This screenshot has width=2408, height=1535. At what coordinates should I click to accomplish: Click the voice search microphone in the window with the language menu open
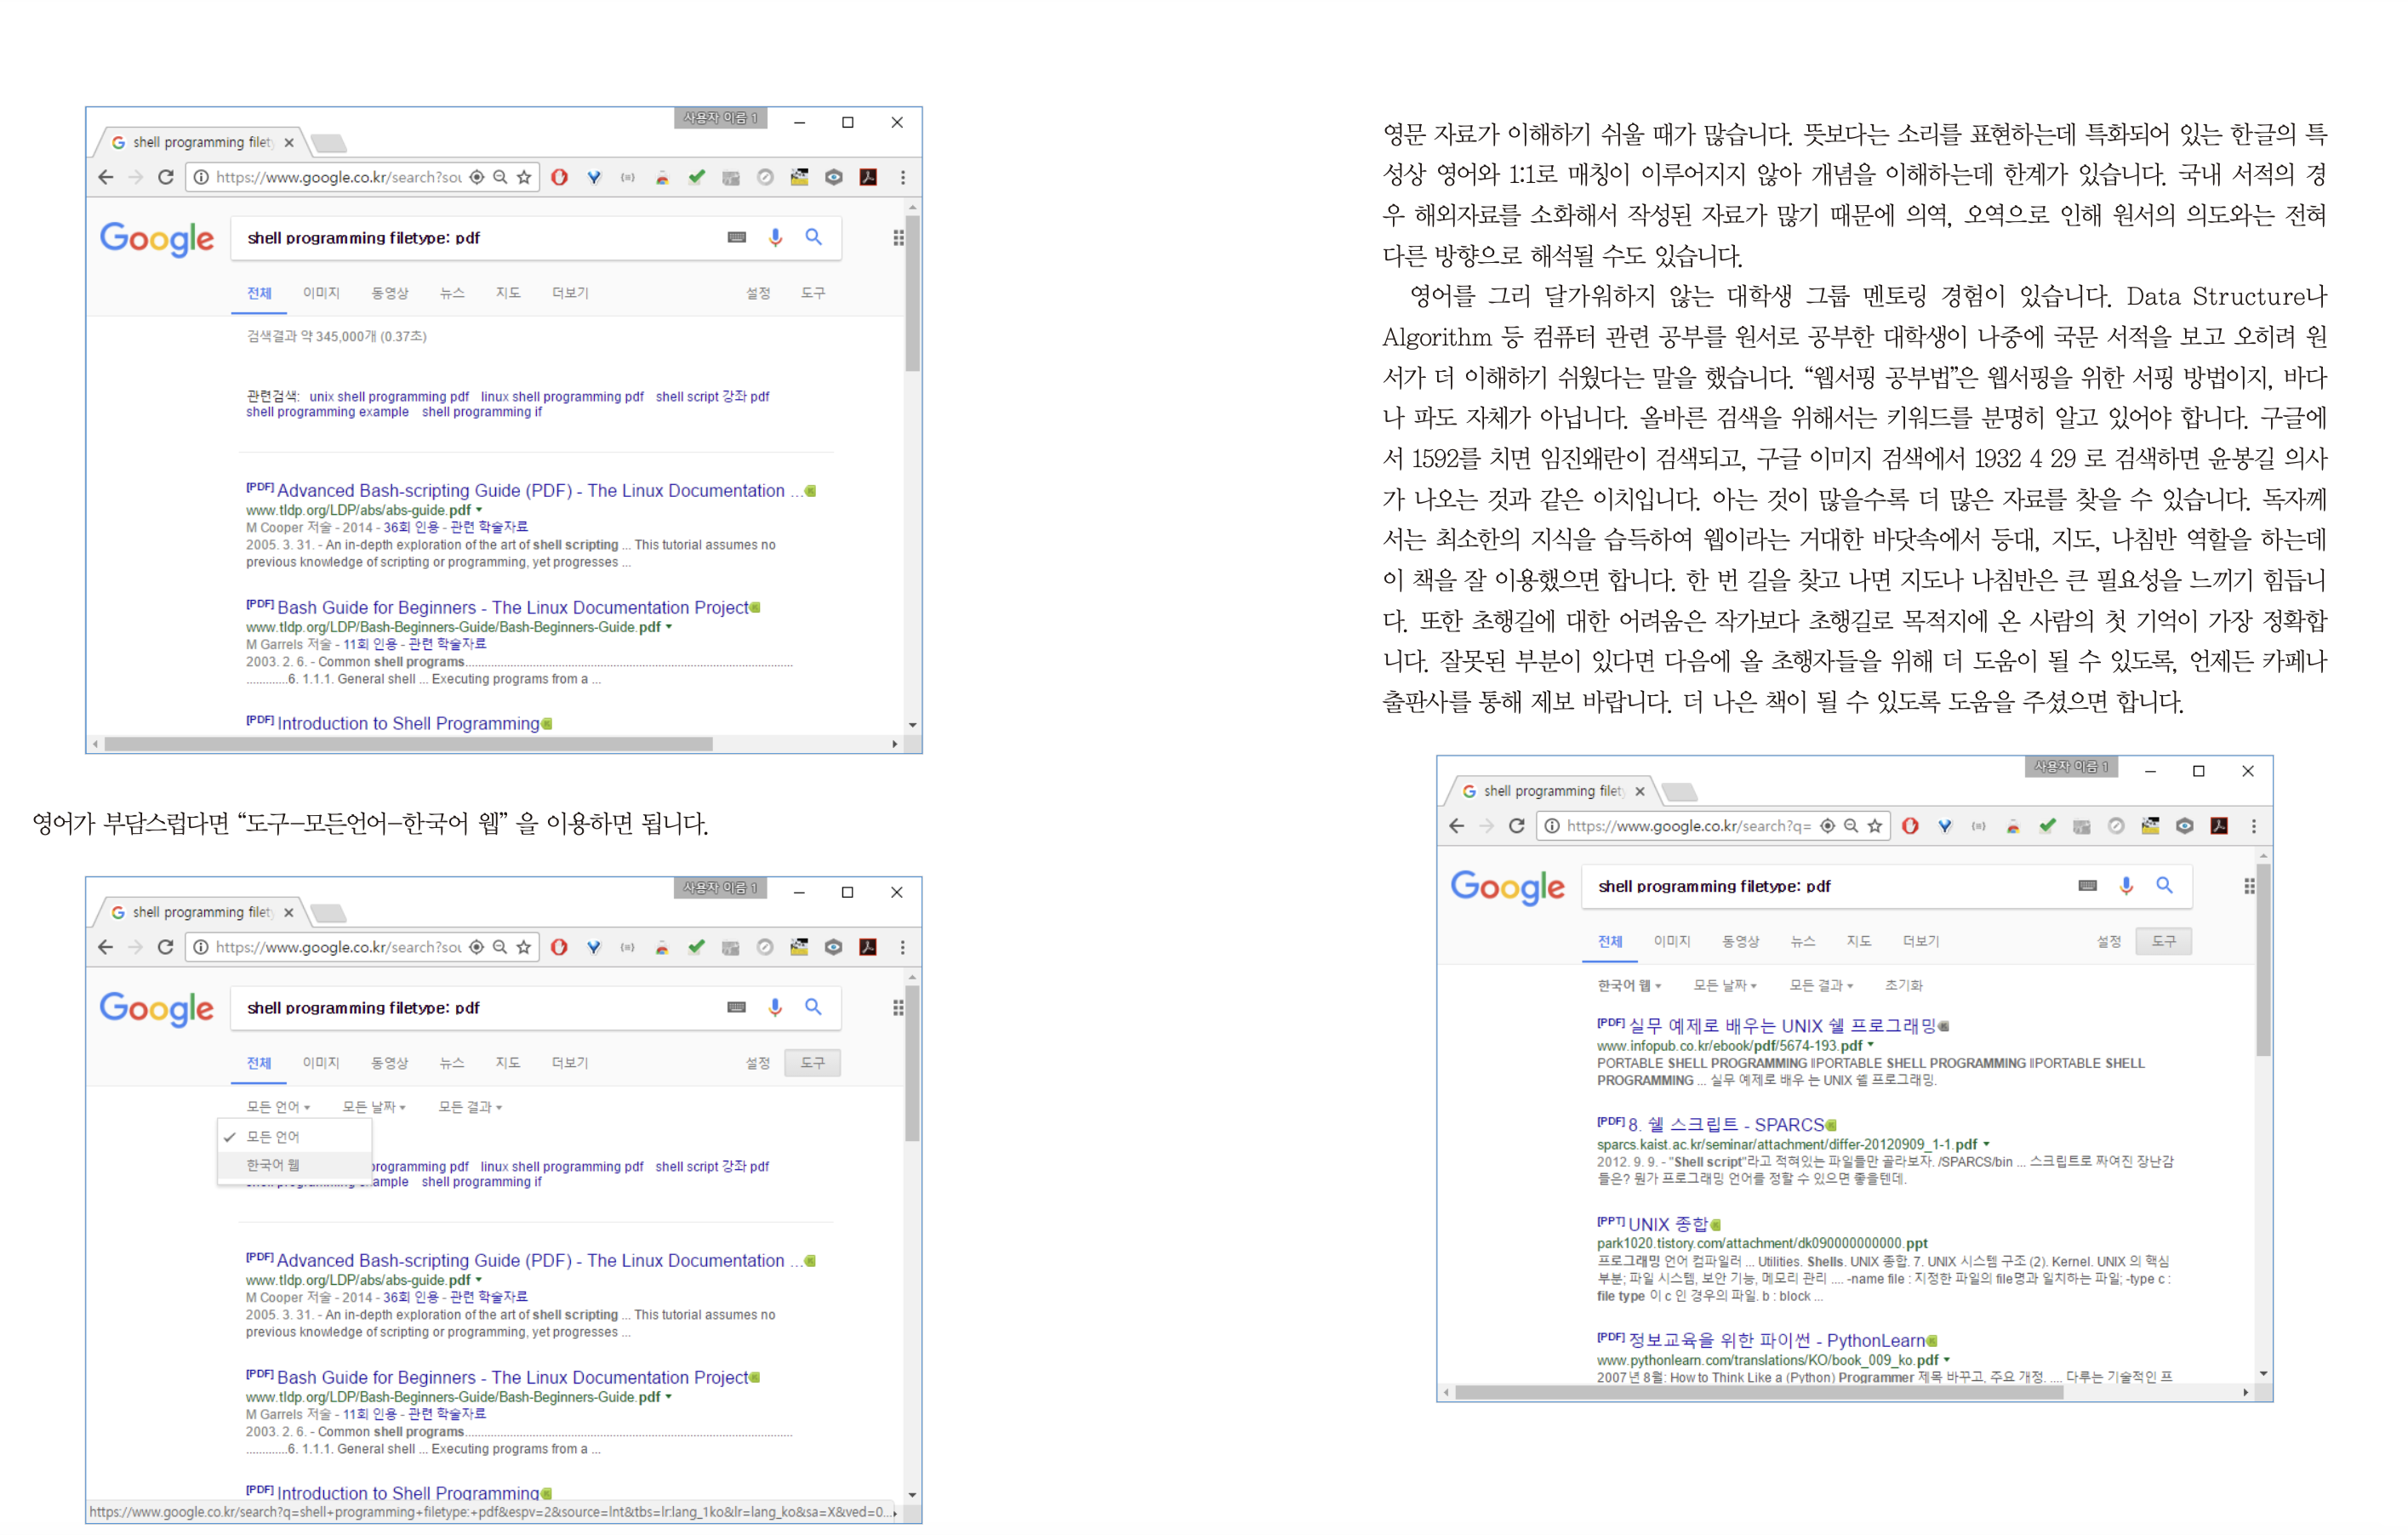coord(775,1007)
